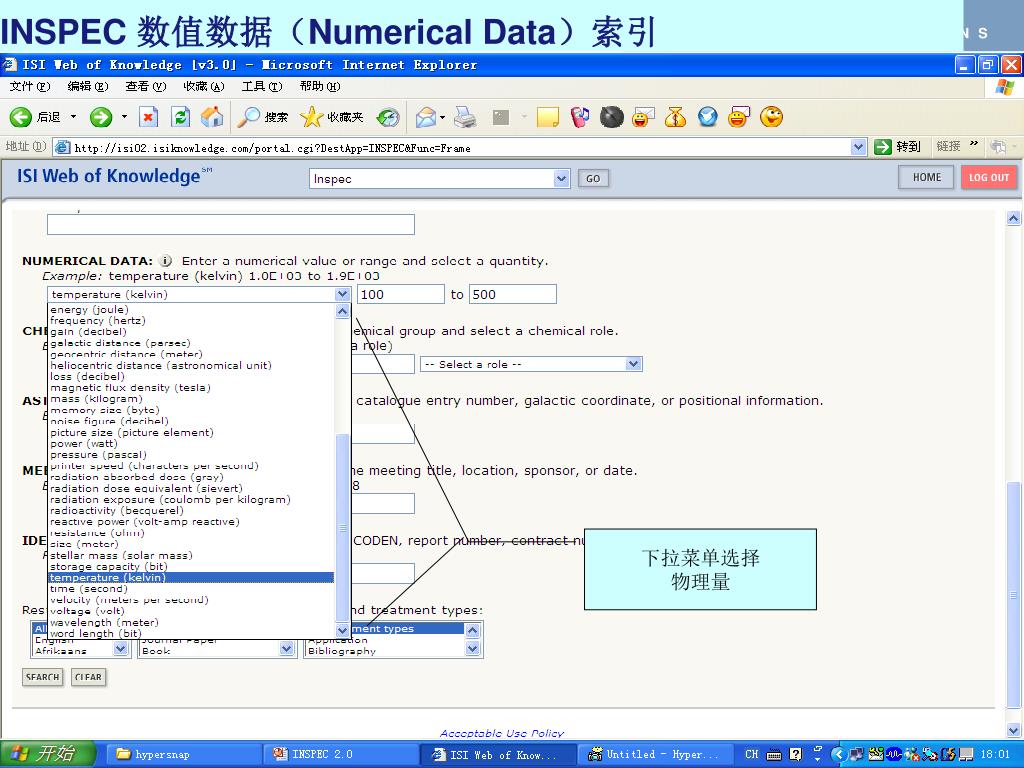Click the IE Back arrow icon
The width and height of the screenshot is (1024, 768).
point(20,118)
